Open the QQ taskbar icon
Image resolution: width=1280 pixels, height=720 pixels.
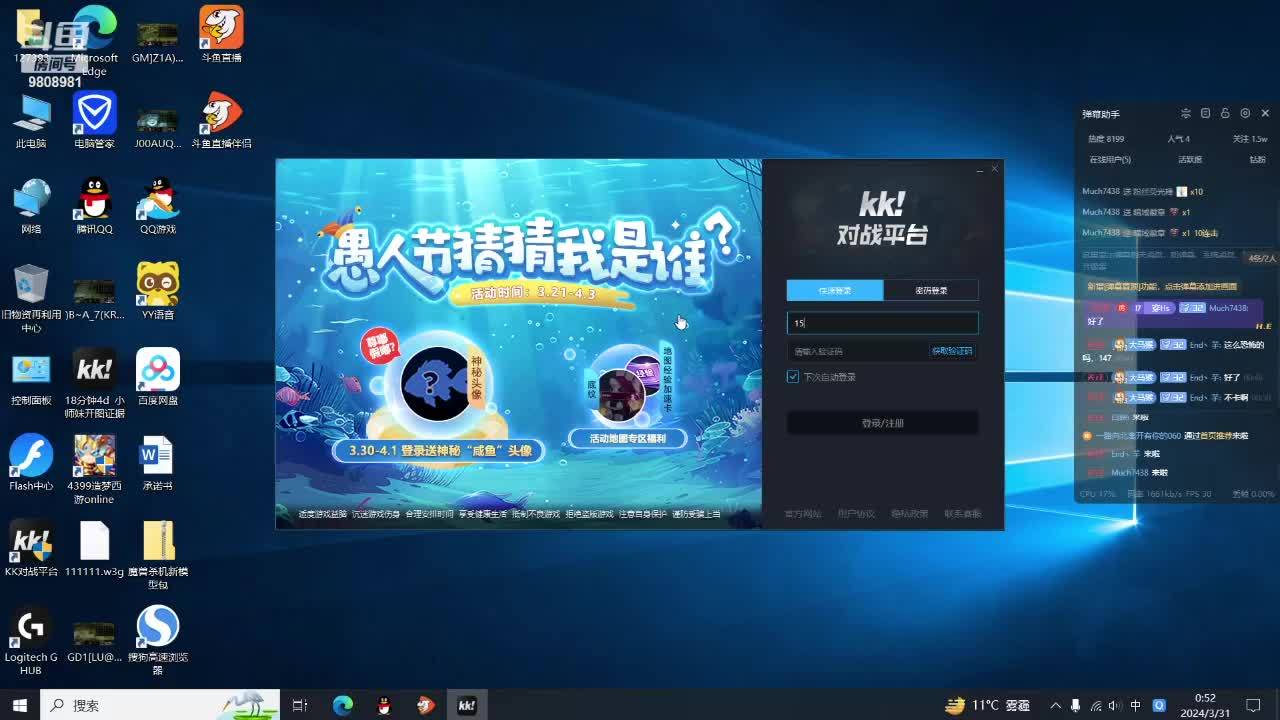[x=384, y=705]
